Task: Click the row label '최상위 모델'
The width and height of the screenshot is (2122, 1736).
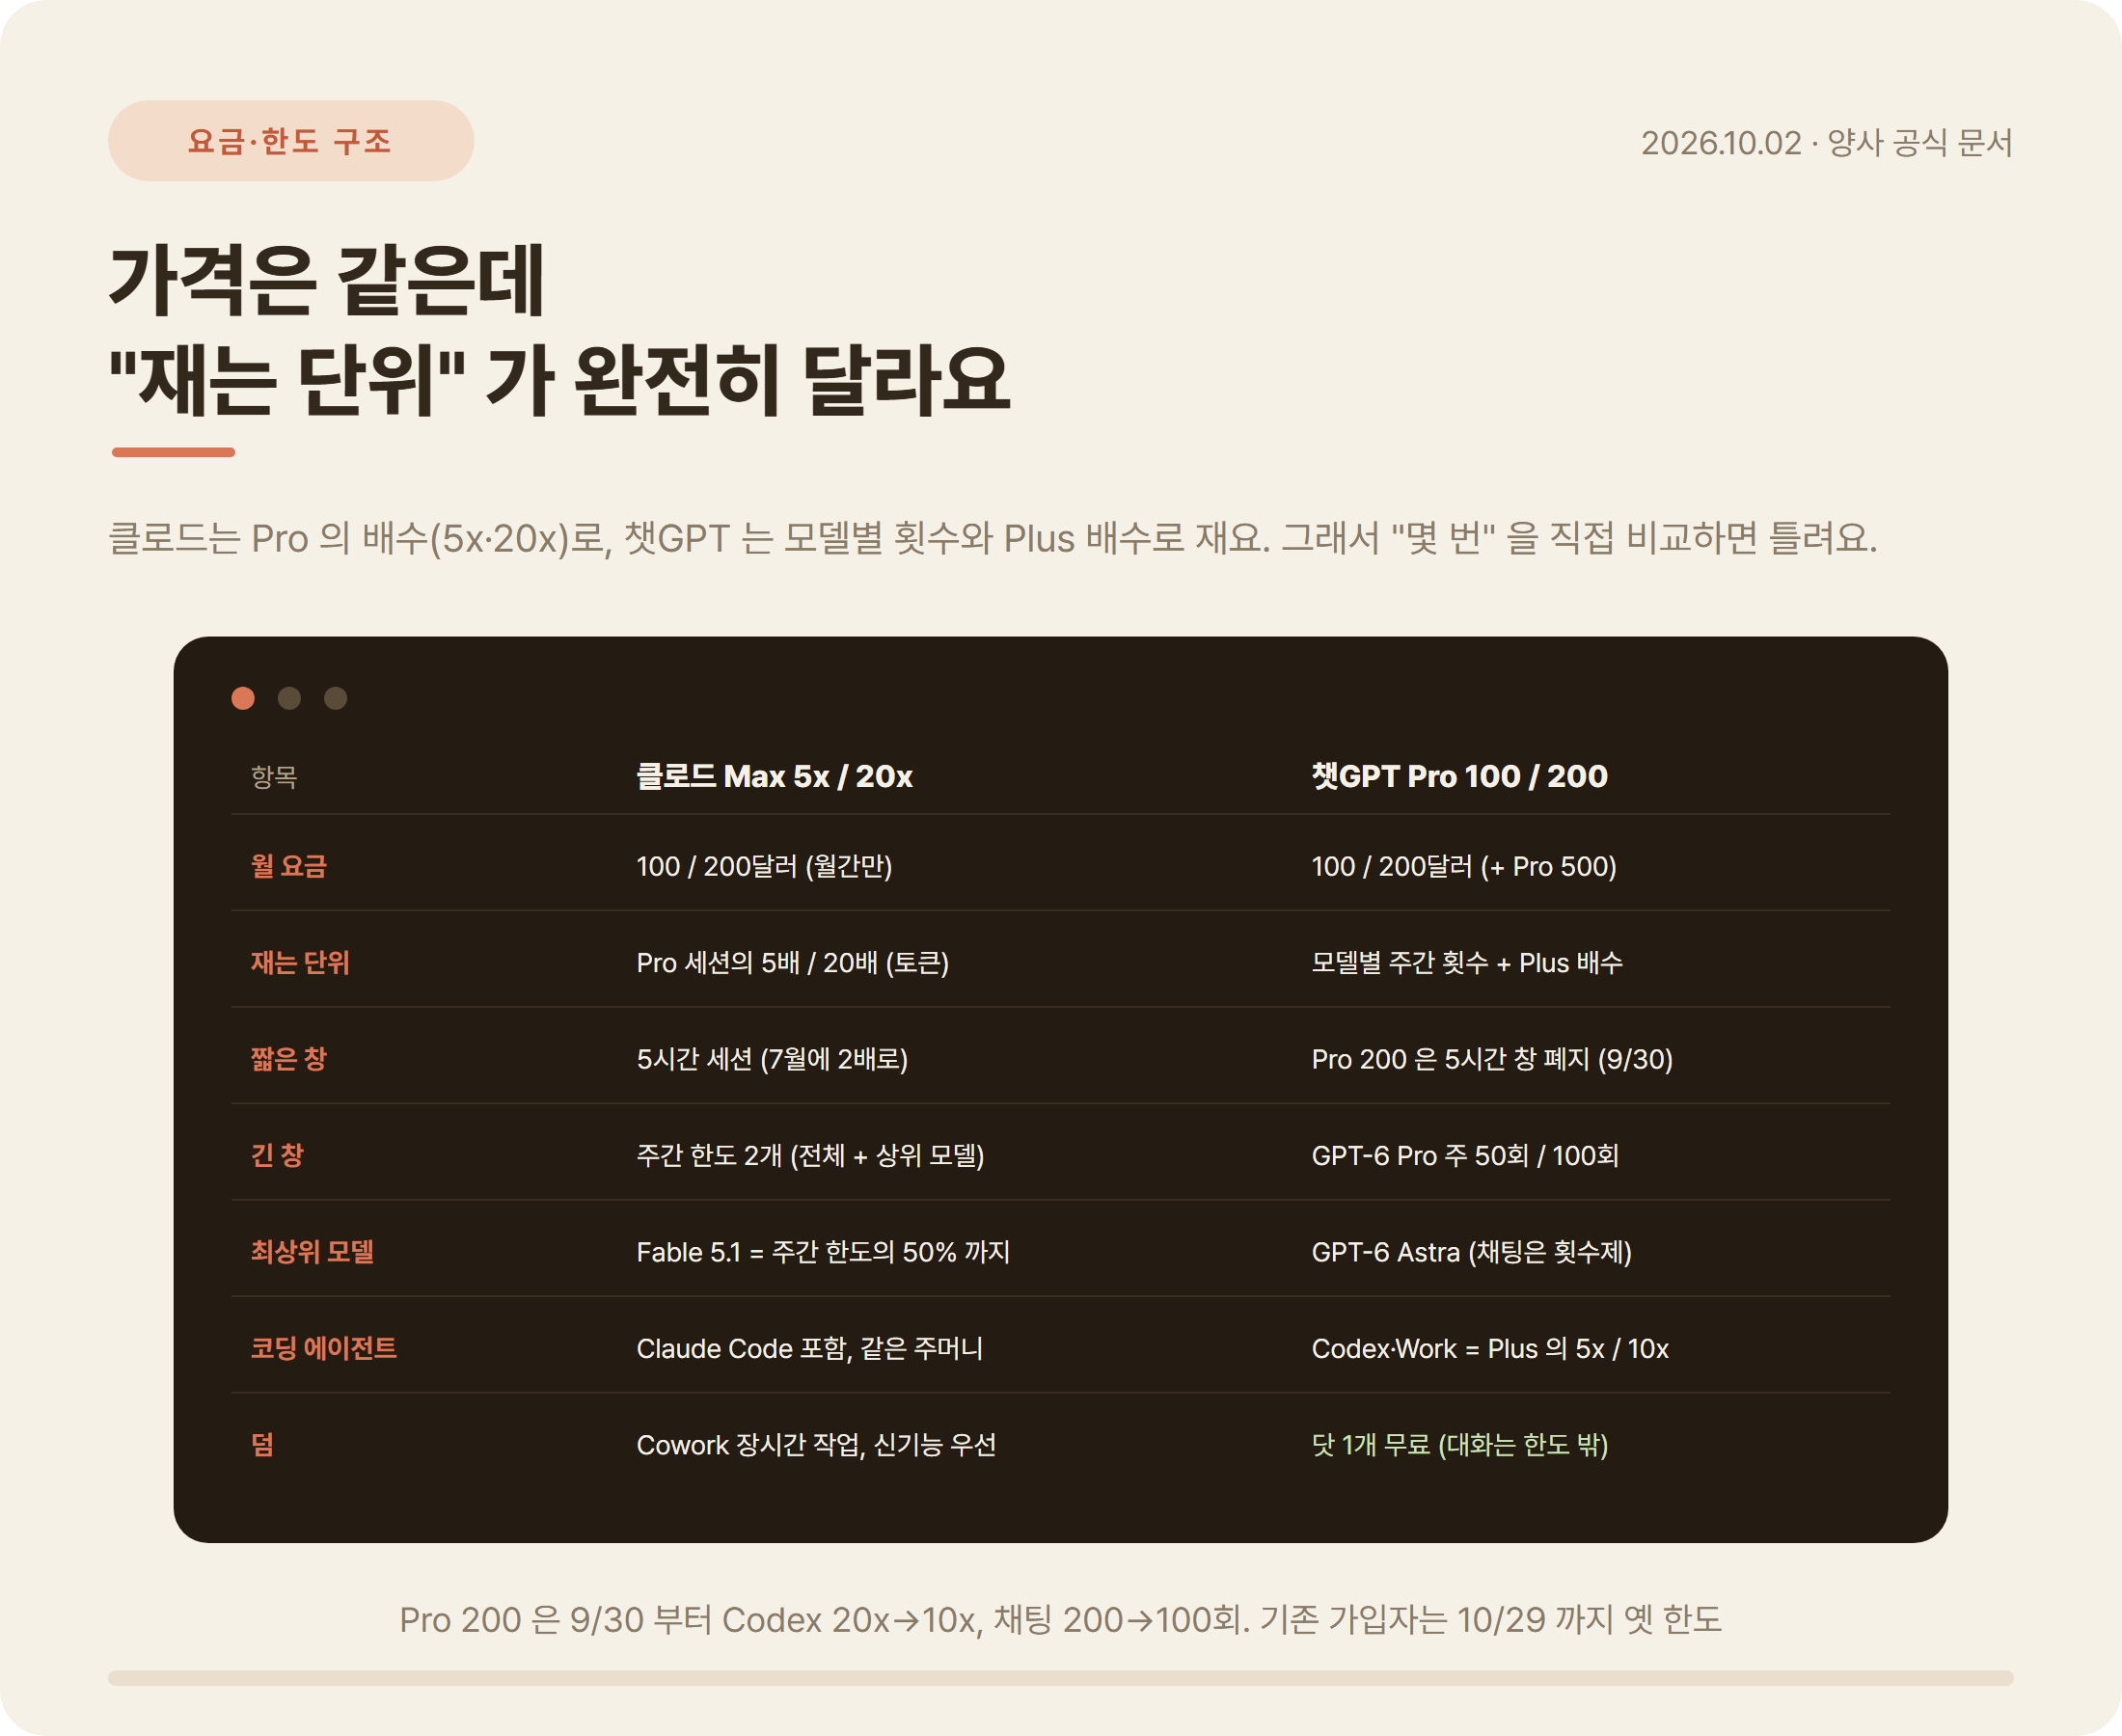Action: [x=312, y=1252]
